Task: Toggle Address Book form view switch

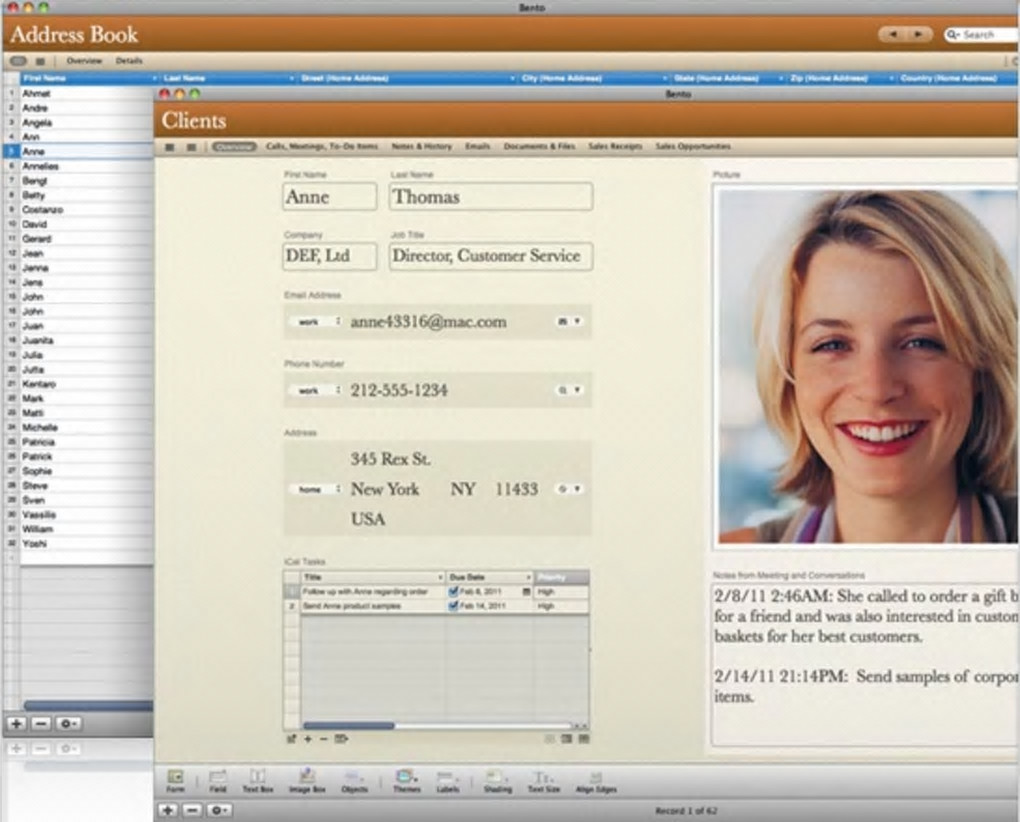Action: [18, 61]
